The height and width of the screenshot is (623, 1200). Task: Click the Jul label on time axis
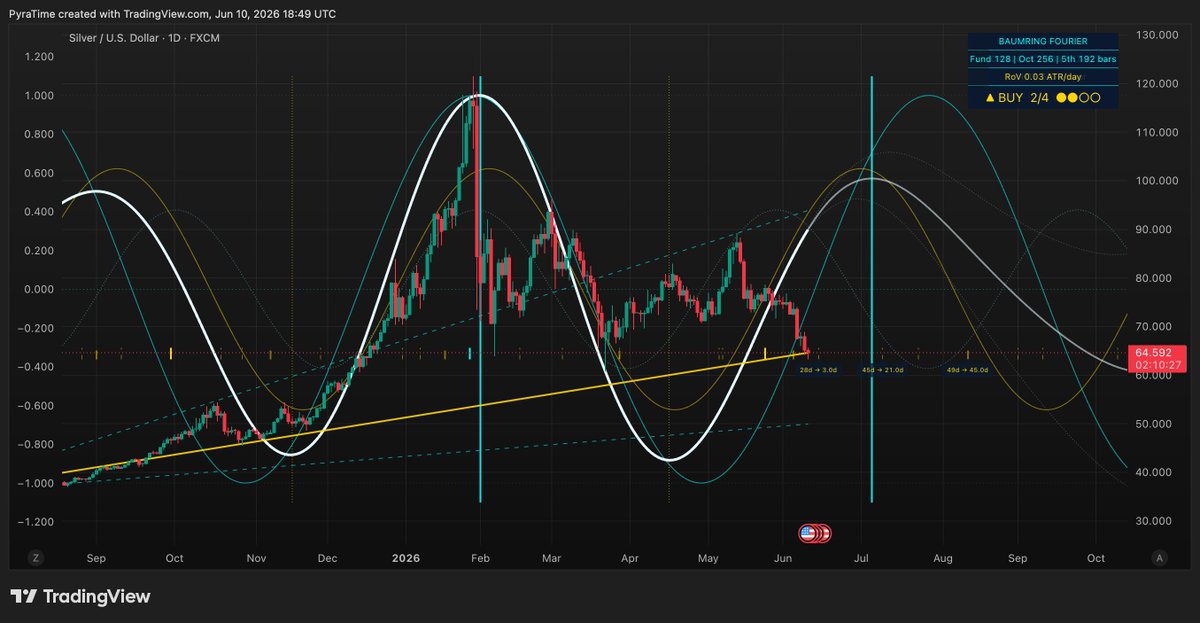point(862,557)
